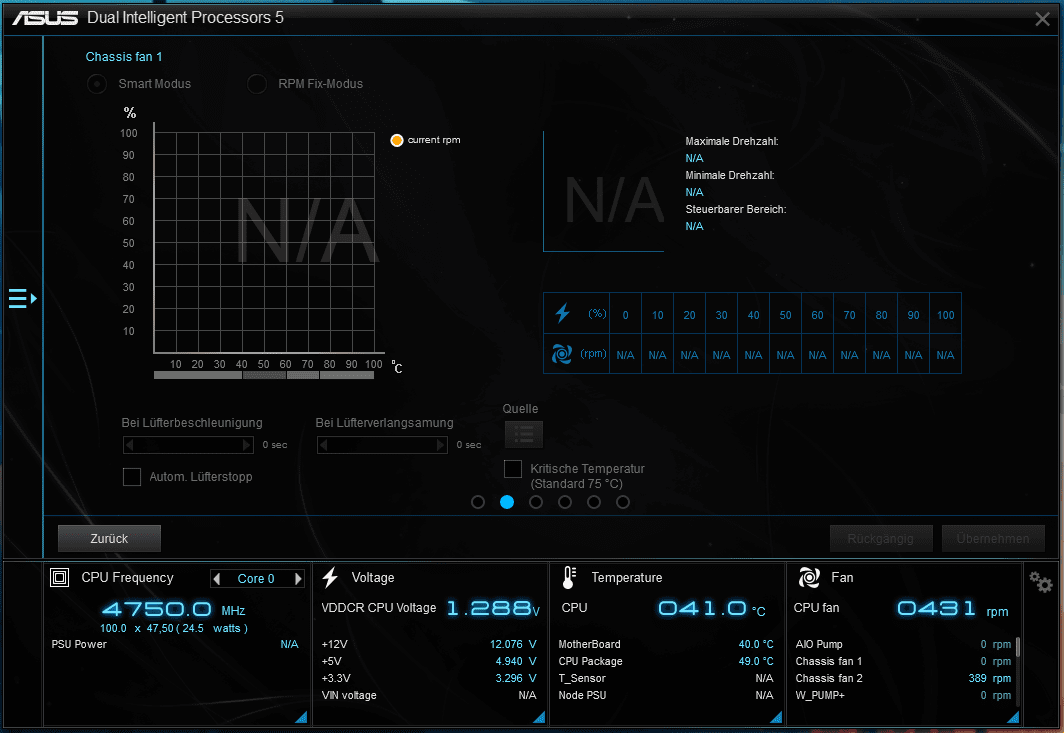Click the 4750.0 MHz frequency readout
This screenshot has width=1064, height=733.
[x=173, y=609]
